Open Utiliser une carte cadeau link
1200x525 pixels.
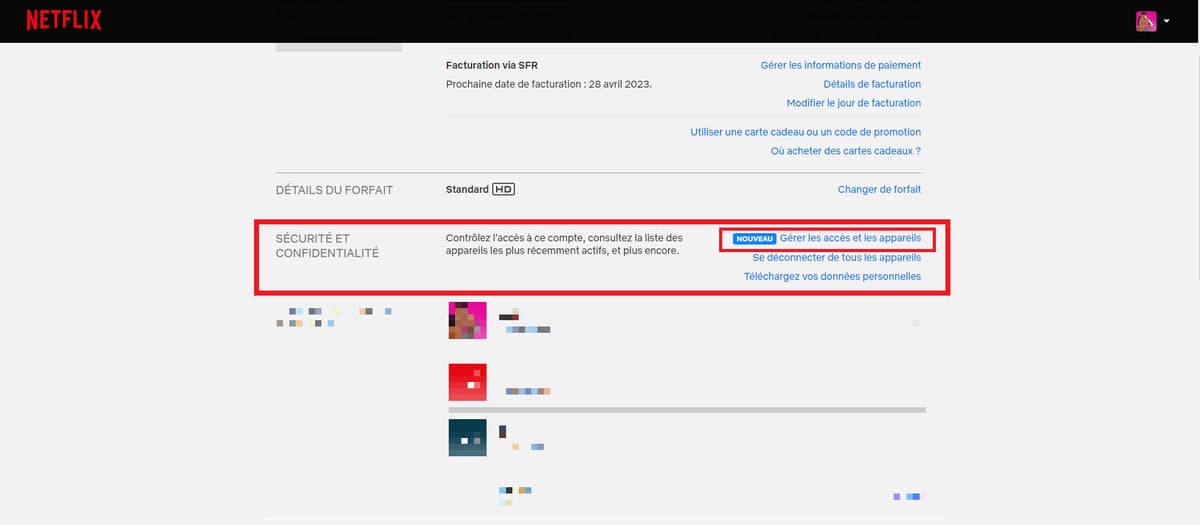pyautogui.click(x=806, y=132)
